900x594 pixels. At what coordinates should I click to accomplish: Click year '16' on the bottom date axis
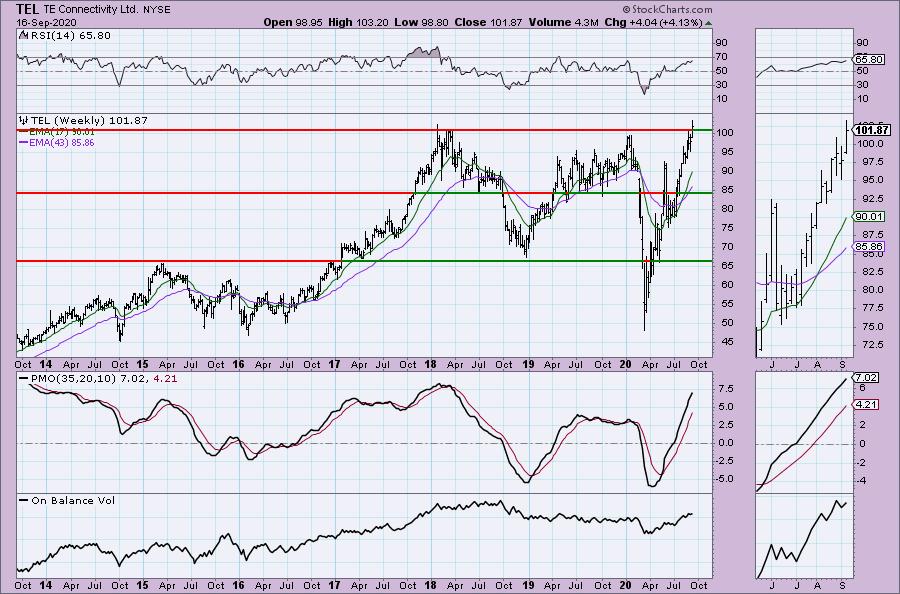point(238,585)
